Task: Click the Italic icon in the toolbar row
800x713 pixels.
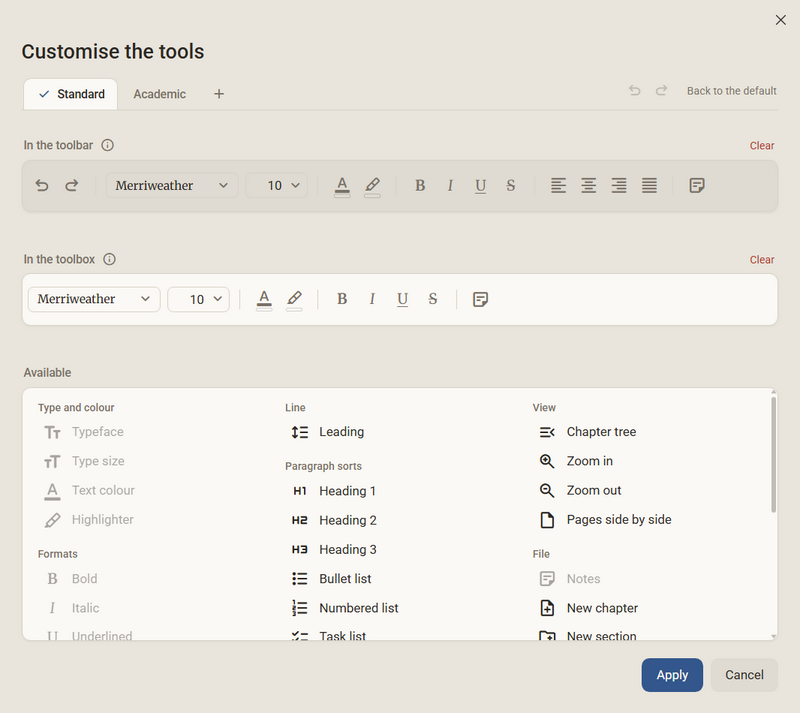Action: point(450,185)
